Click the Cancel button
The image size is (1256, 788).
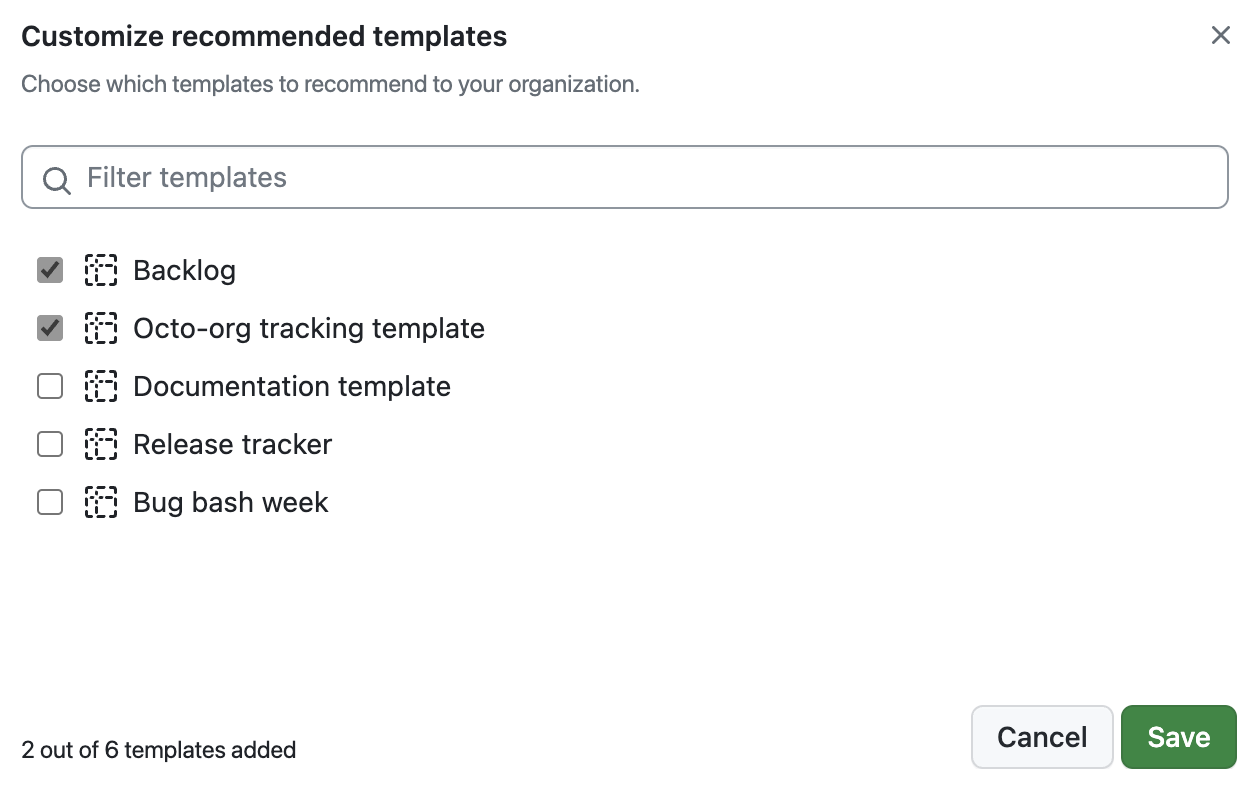(1042, 737)
